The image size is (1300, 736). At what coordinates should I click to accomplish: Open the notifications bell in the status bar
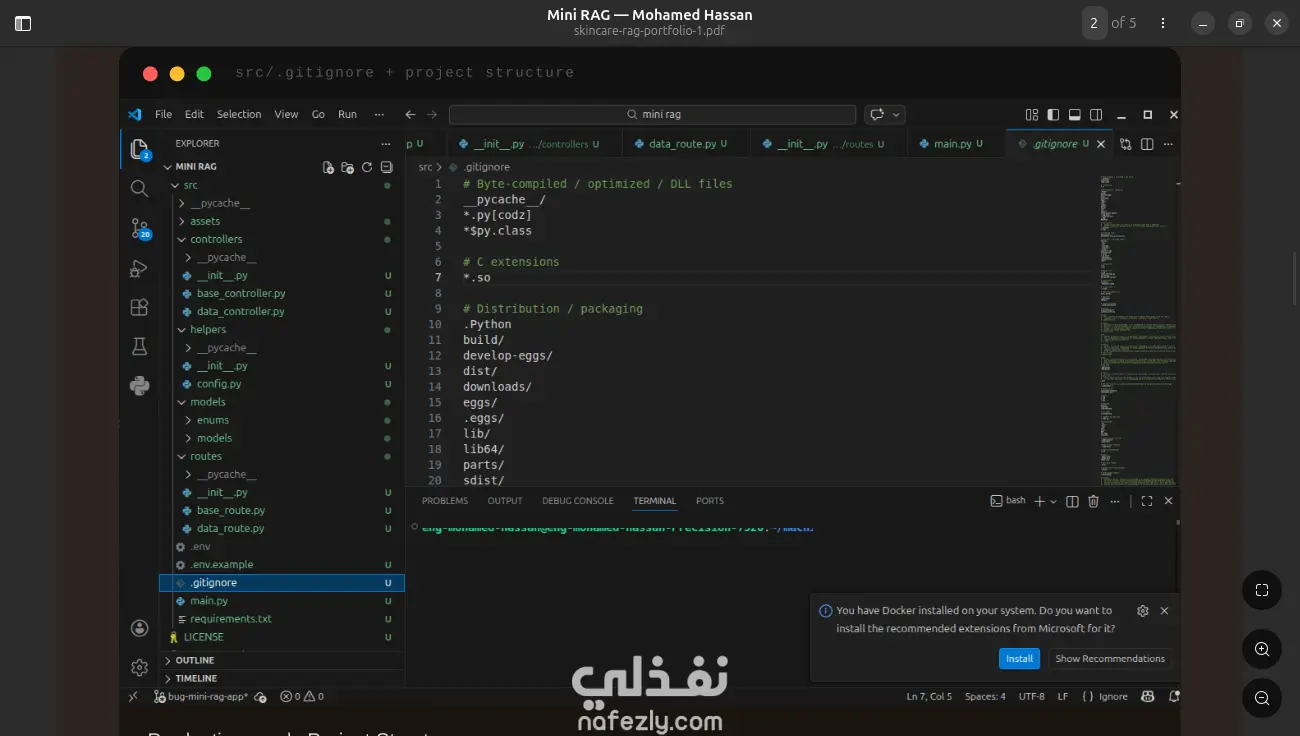pyautogui.click(x=1174, y=696)
